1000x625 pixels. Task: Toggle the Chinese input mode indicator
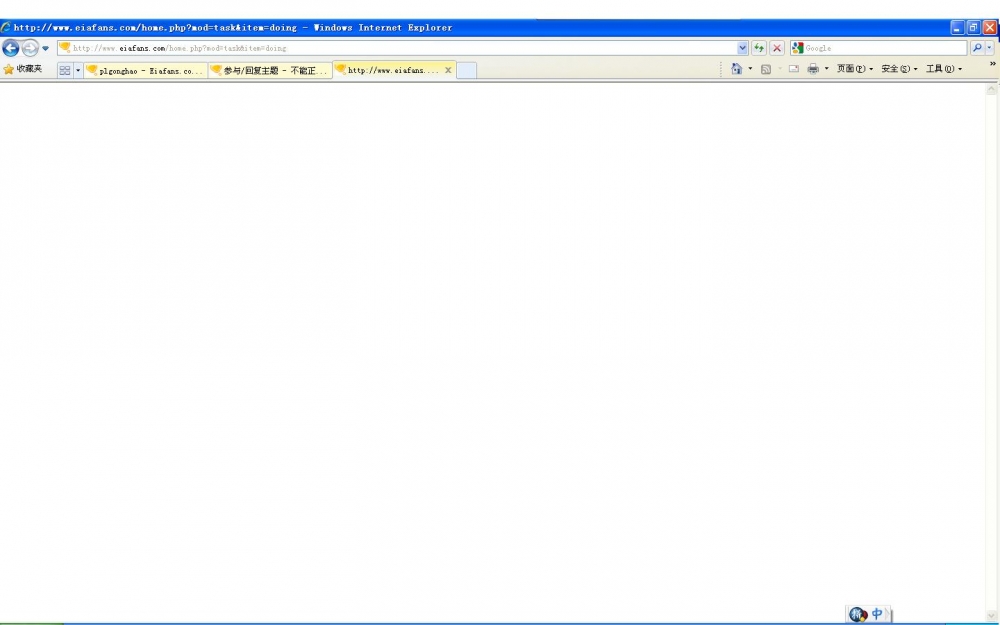pyautogui.click(x=877, y=614)
